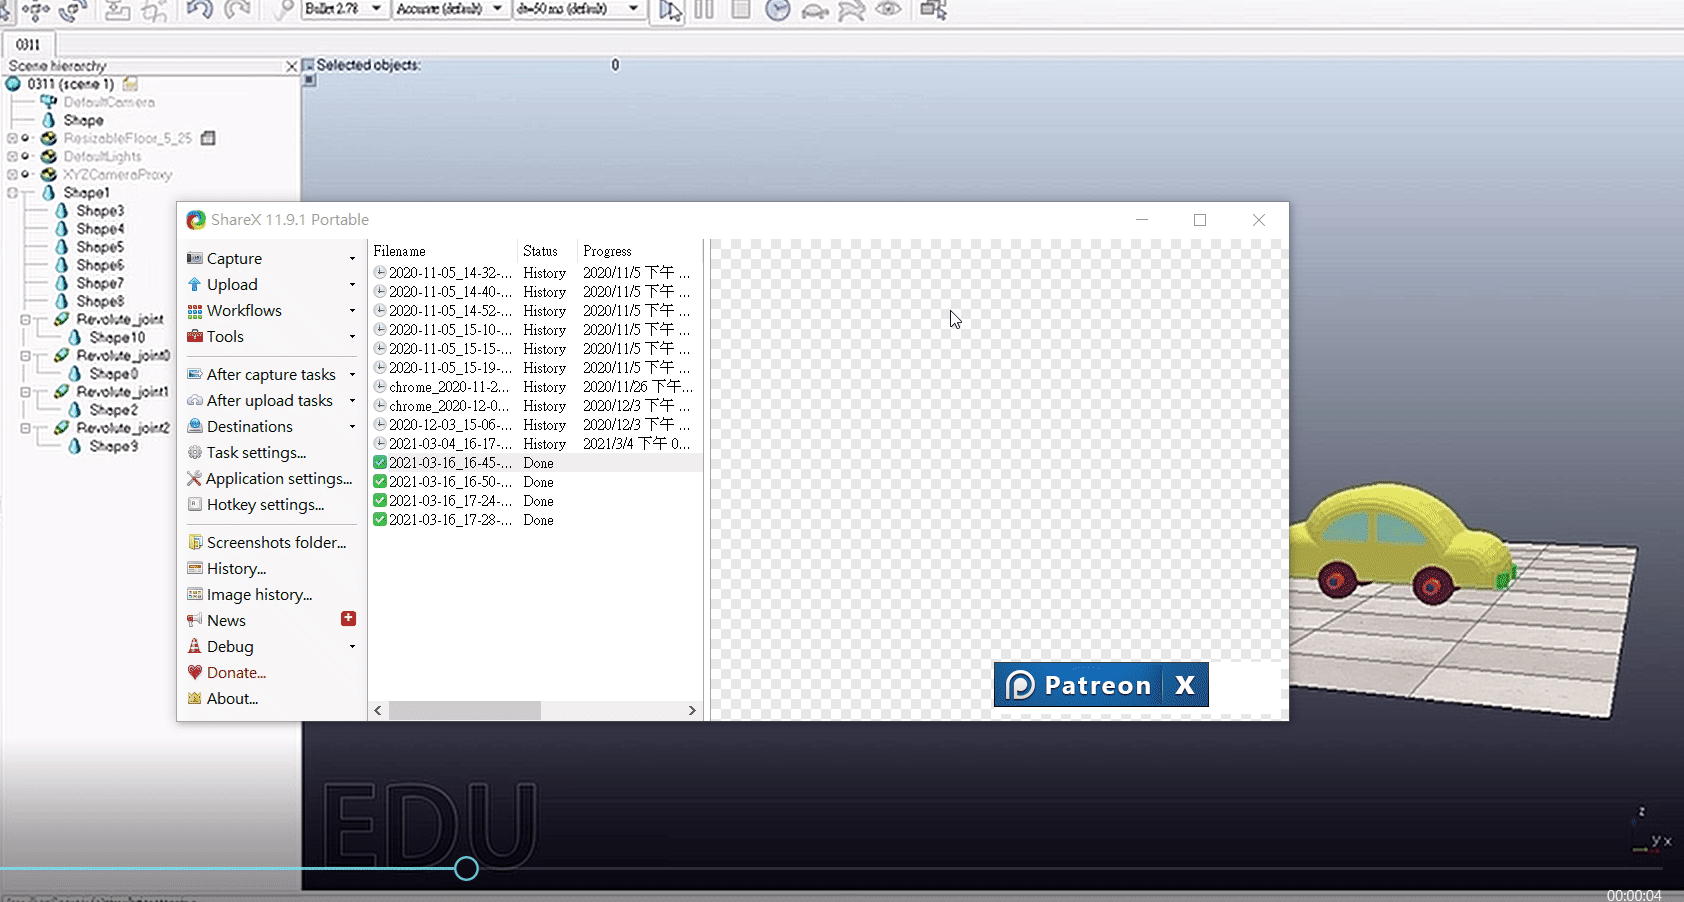Click the DefaultCamera icon in scene hierarchy
Viewport: 1684px width, 902px height.
(48, 102)
